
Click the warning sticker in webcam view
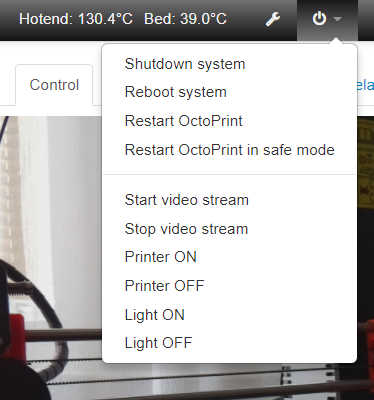tap(366, 161)
